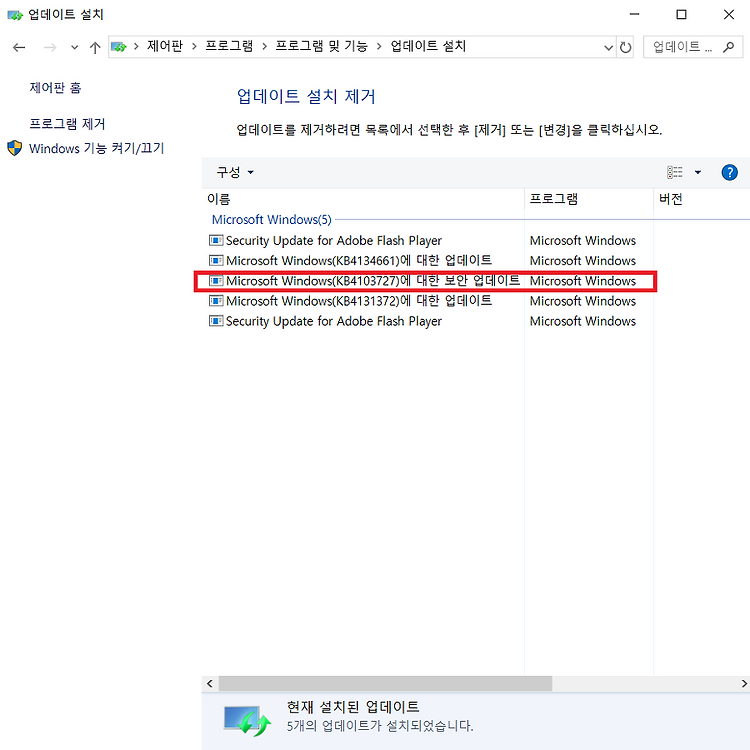Click Microsoft Windows program cell for KB4131372
The image size is (750, 750).
pyautogui.click(x=583, y=301)
